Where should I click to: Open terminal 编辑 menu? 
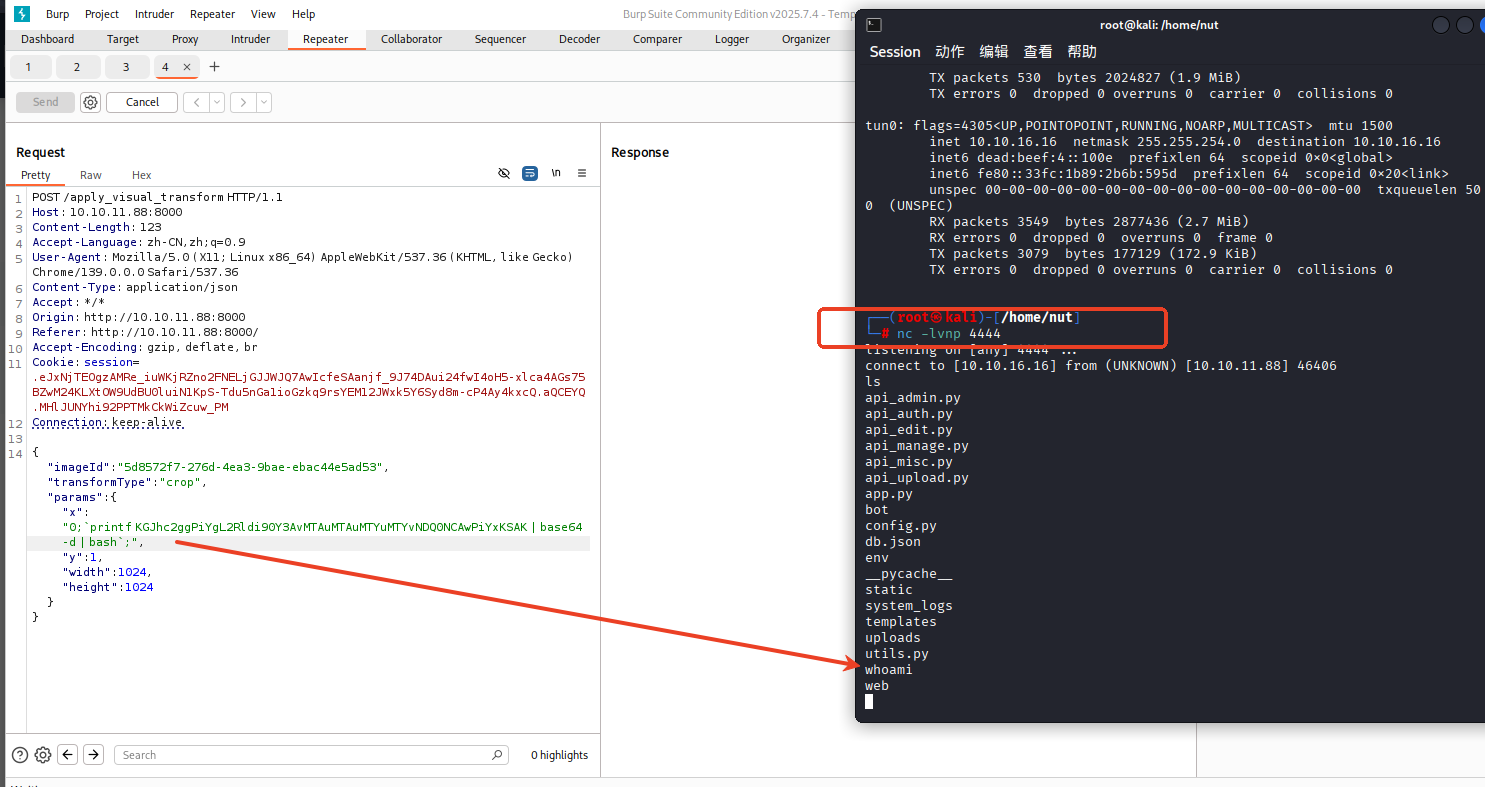[994, 52]
